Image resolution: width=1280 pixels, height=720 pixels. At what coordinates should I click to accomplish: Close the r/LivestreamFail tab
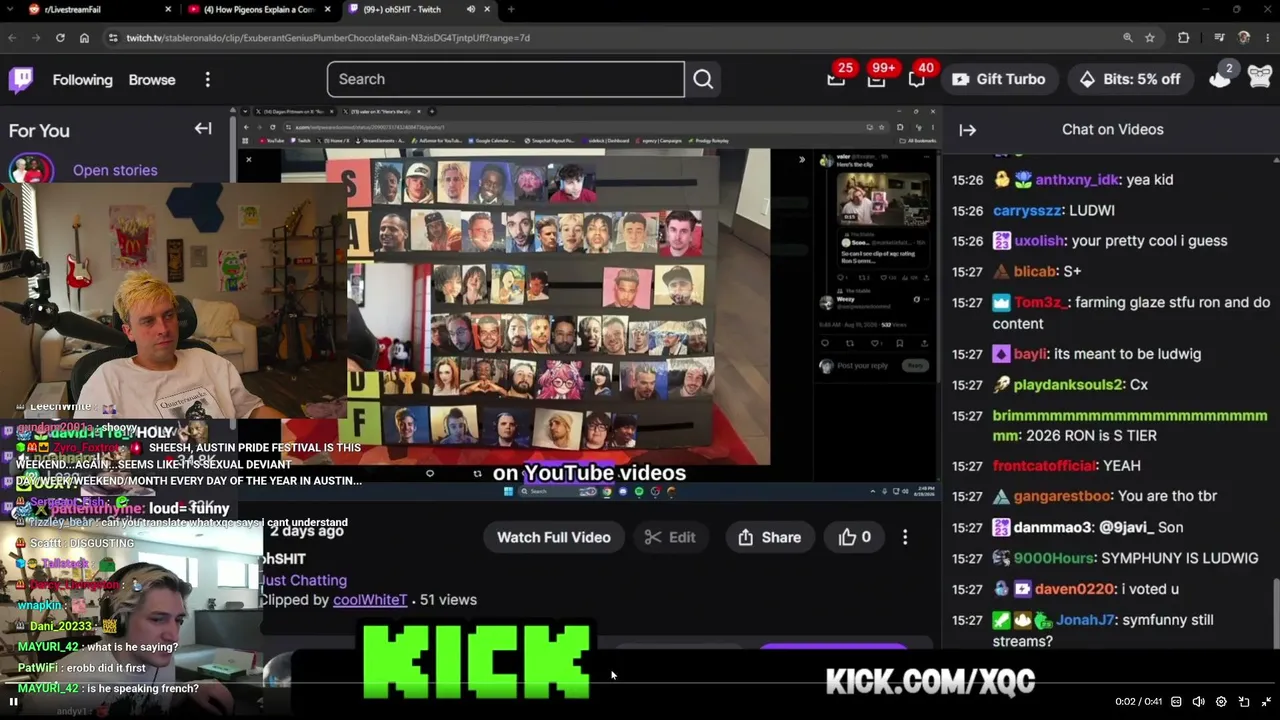tap(167, 10)
